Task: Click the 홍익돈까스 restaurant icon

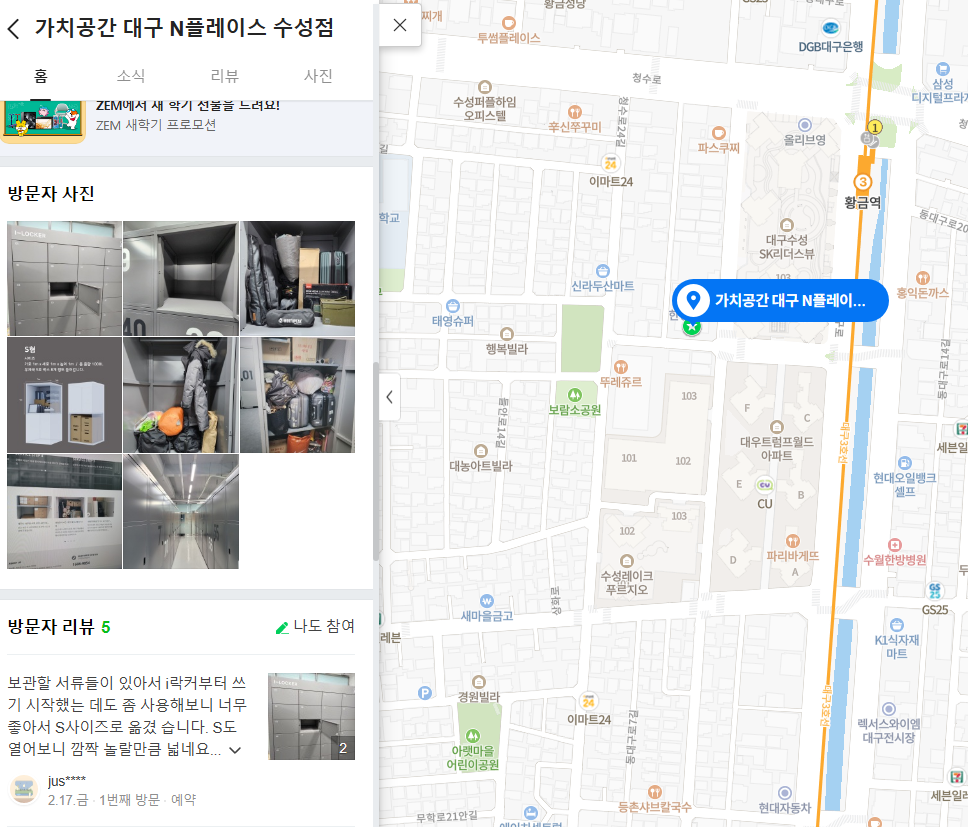Action: coord(923,278)
